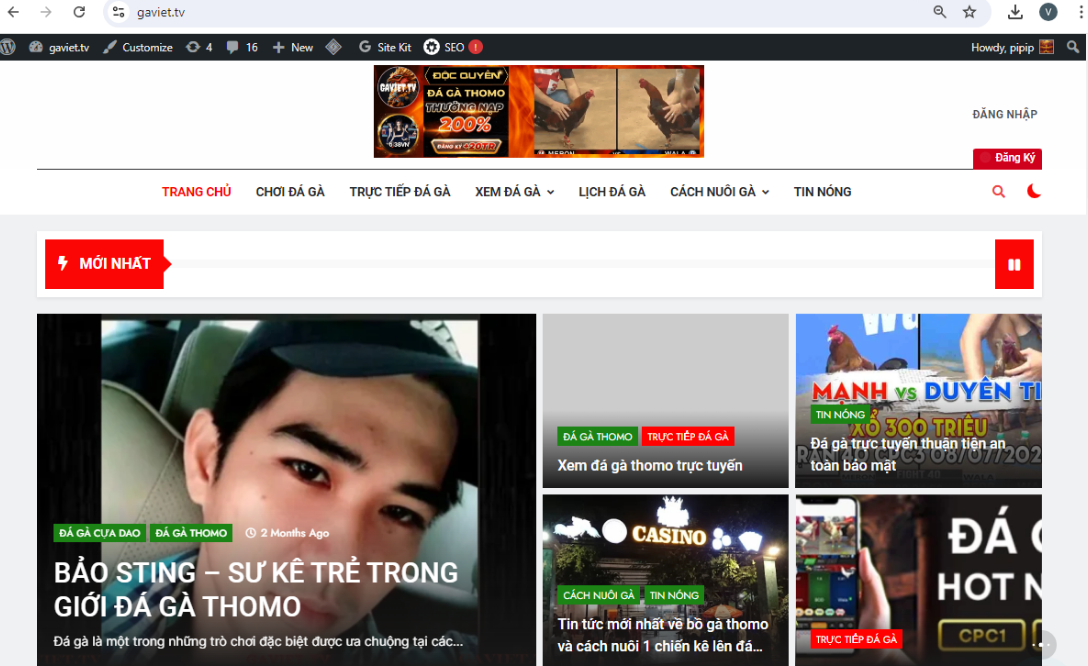
Task: Click the MỚI NHẤT ticker label
Action: click(x=105, y=264)
